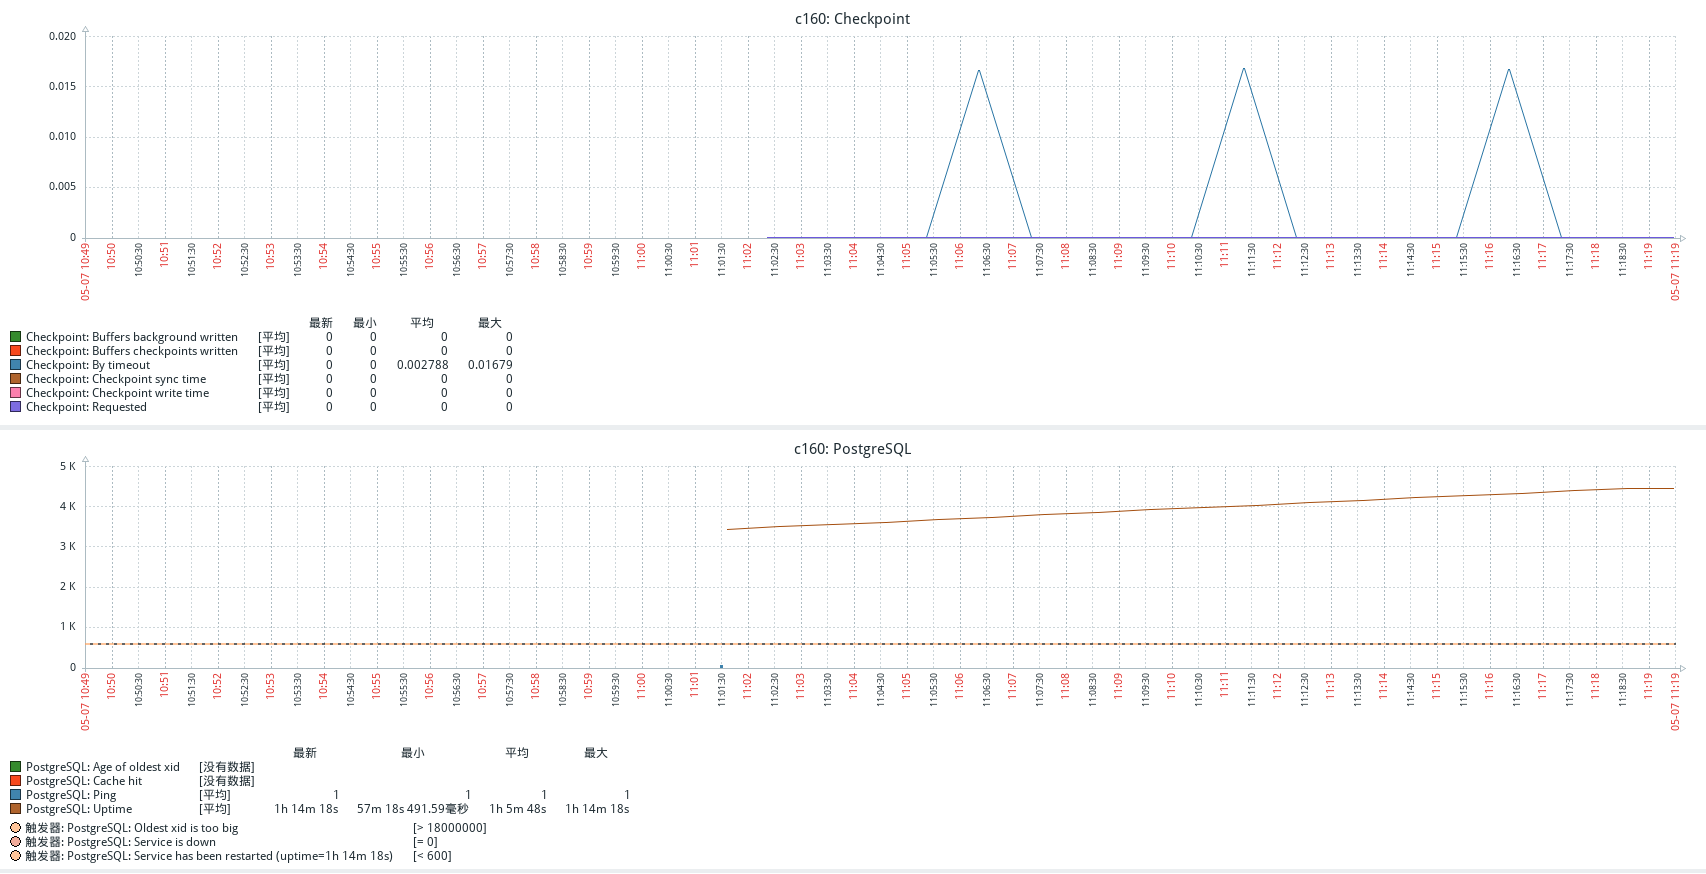The image size is (1706, 874).
Task: Click the By timeout maximum value 0.01679
Action: click(x=490, y=365)
